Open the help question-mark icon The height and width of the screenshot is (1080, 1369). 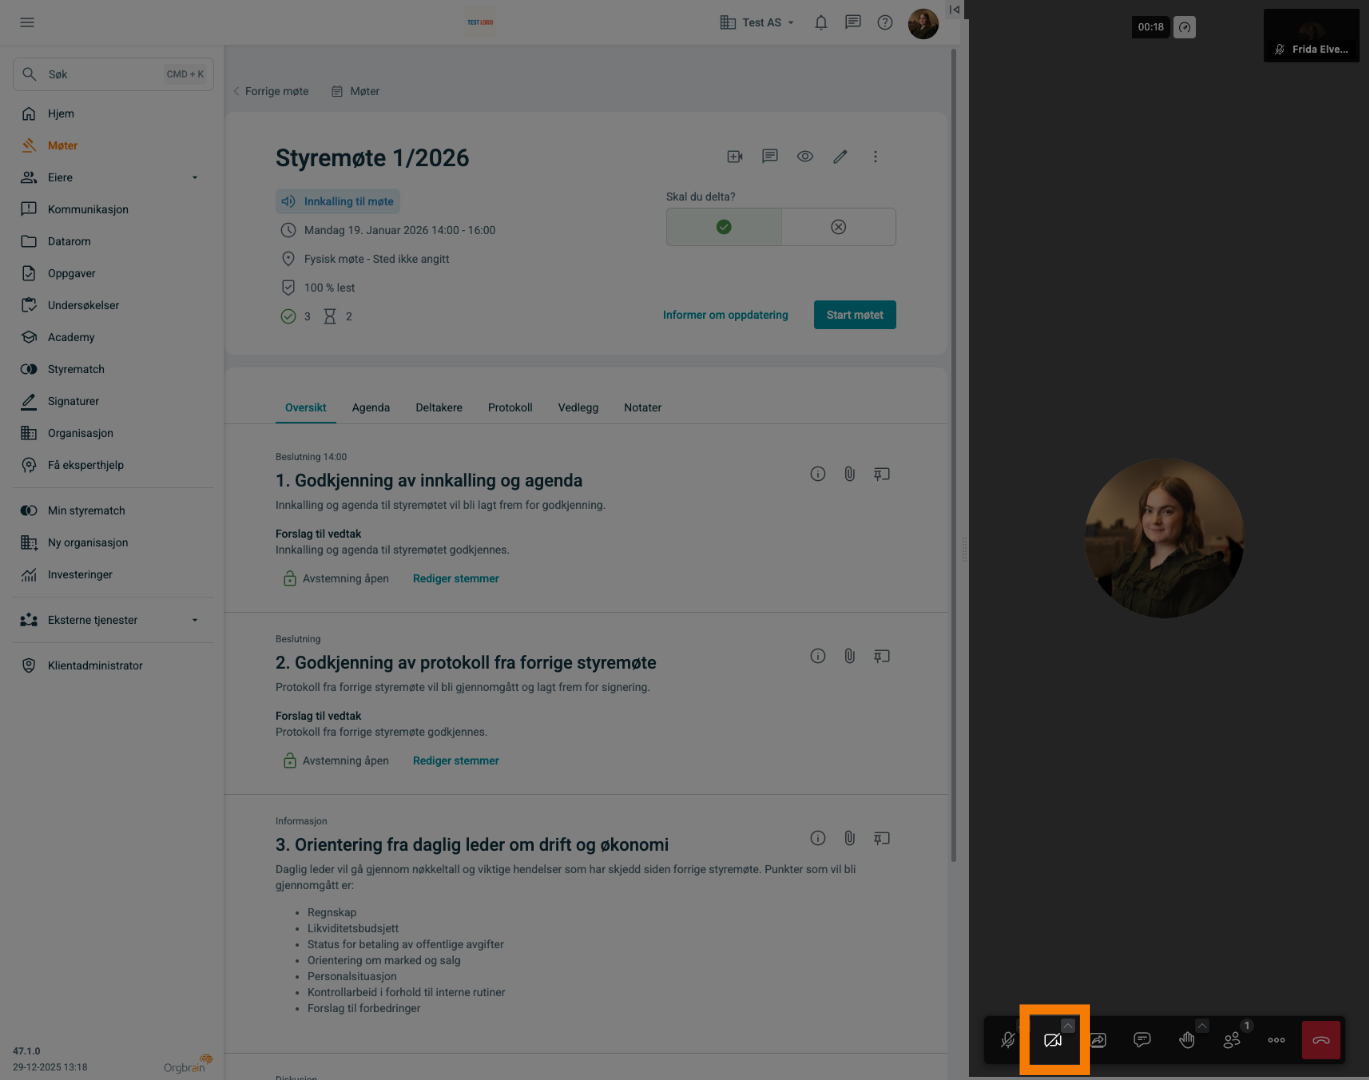coord(885,22)
